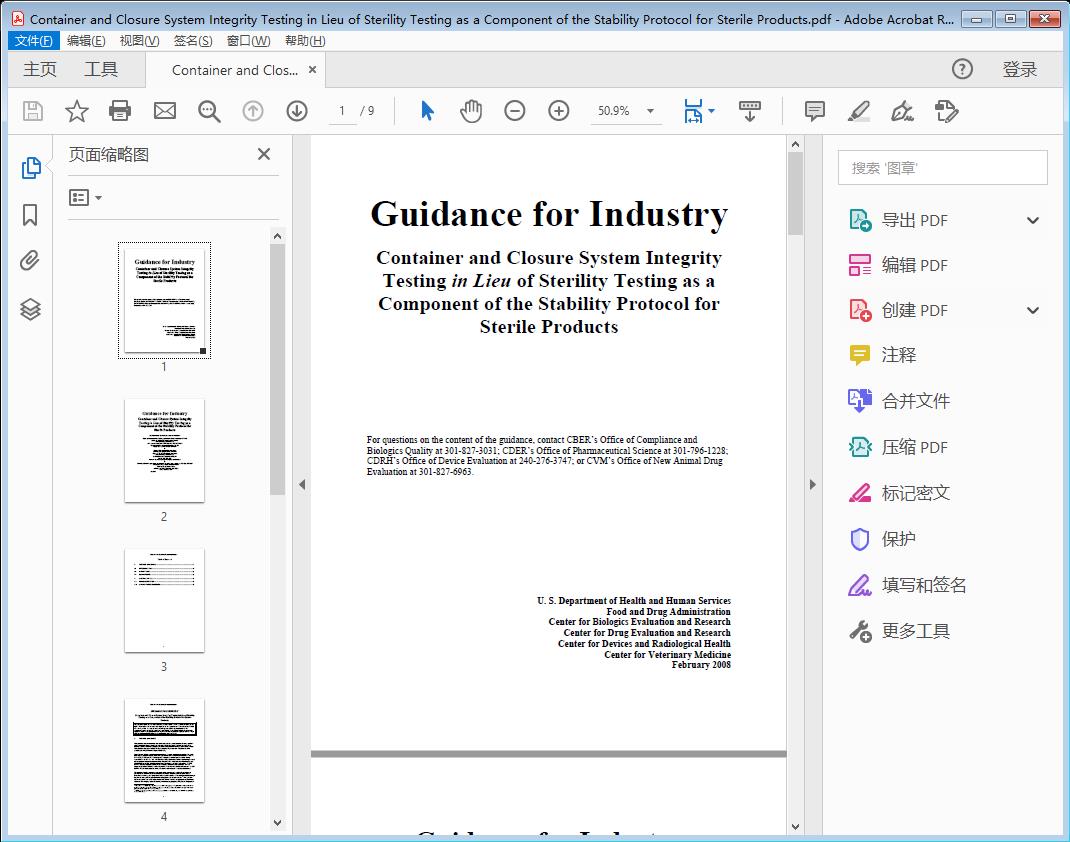Open the Attachments paperclip panel
This screenshot has width=1070, height=842.
coord(30,261)
